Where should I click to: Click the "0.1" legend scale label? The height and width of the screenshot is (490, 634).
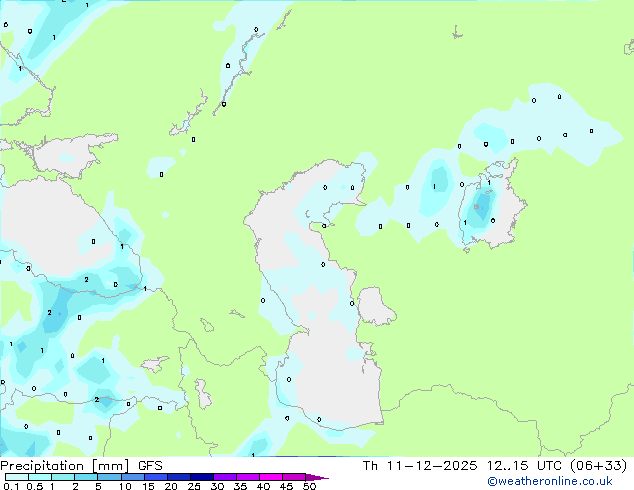pos(11,486)
